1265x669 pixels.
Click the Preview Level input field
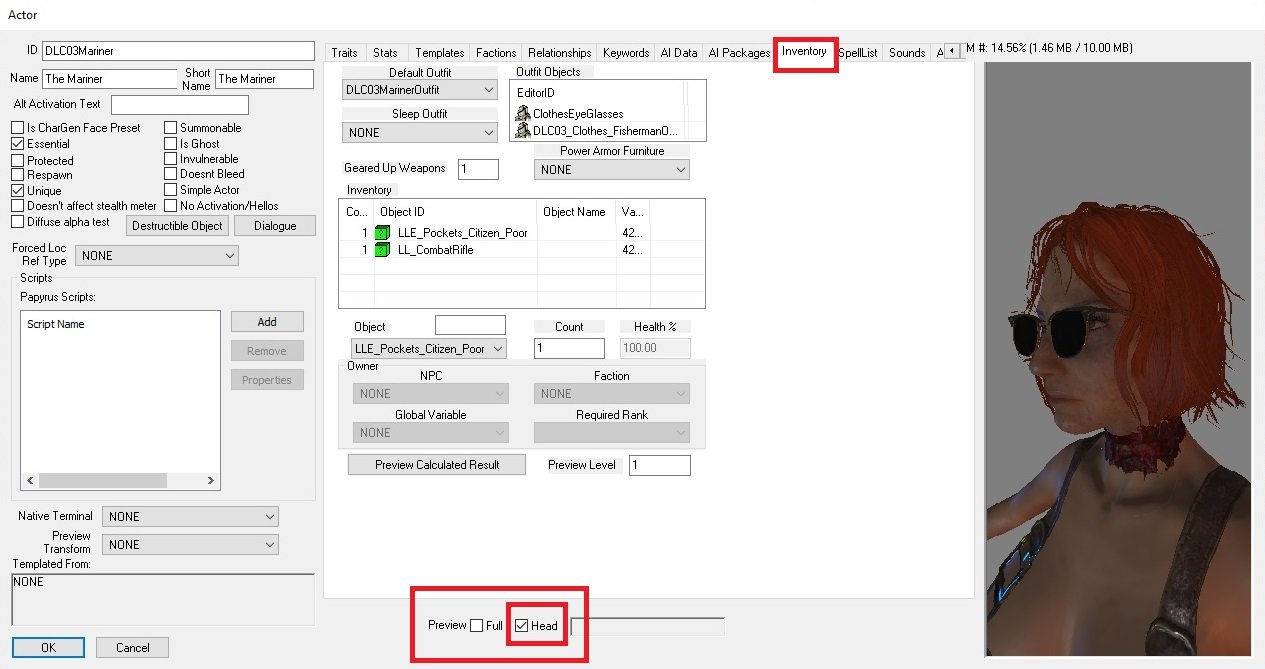(660, 466)
